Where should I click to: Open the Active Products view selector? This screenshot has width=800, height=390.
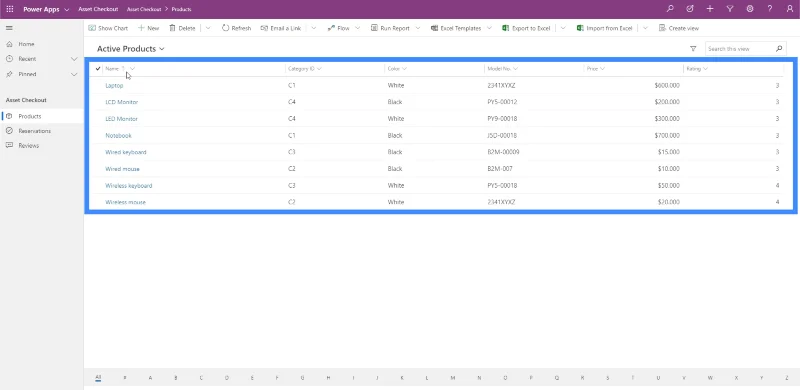131,49
